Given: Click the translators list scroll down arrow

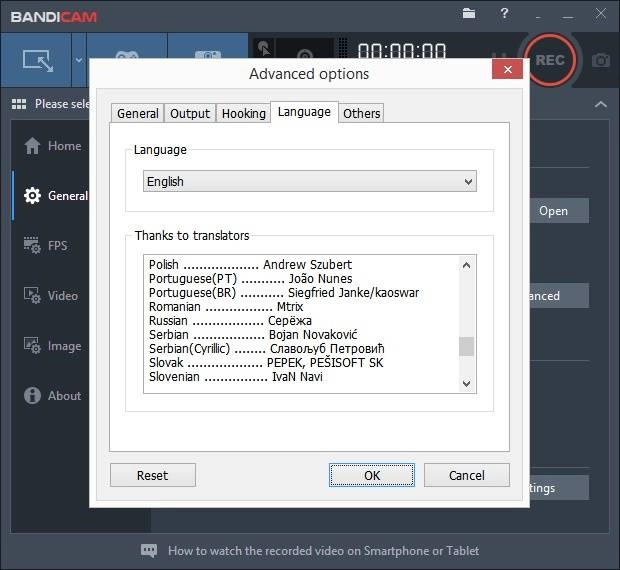Looking at the screenshot, I should pos(467,383).
